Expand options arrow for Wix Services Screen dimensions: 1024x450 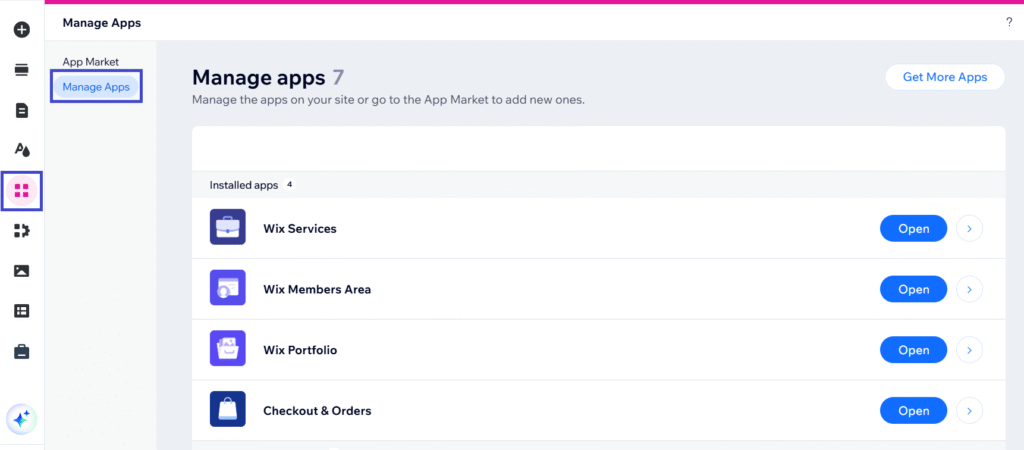click(x=969, y=229)
